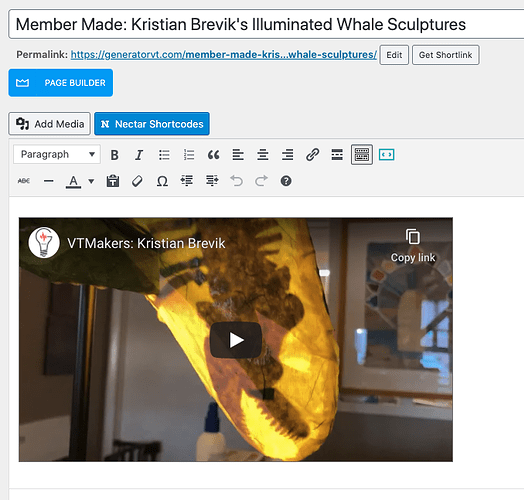Open the Paragraph format dropdown
Screen dimensions: 524x500
point(57,154)
